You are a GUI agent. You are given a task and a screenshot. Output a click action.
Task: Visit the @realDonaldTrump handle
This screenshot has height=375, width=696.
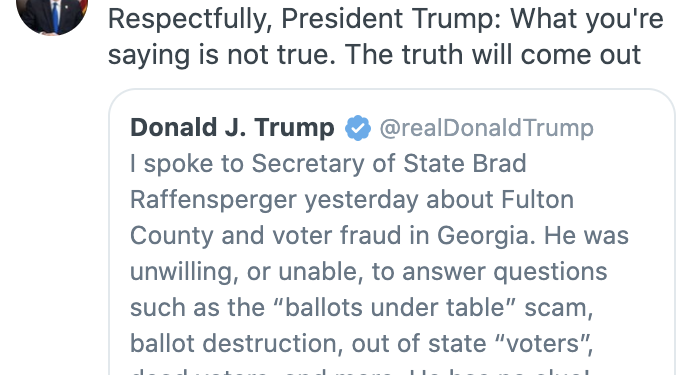point(486,128)
